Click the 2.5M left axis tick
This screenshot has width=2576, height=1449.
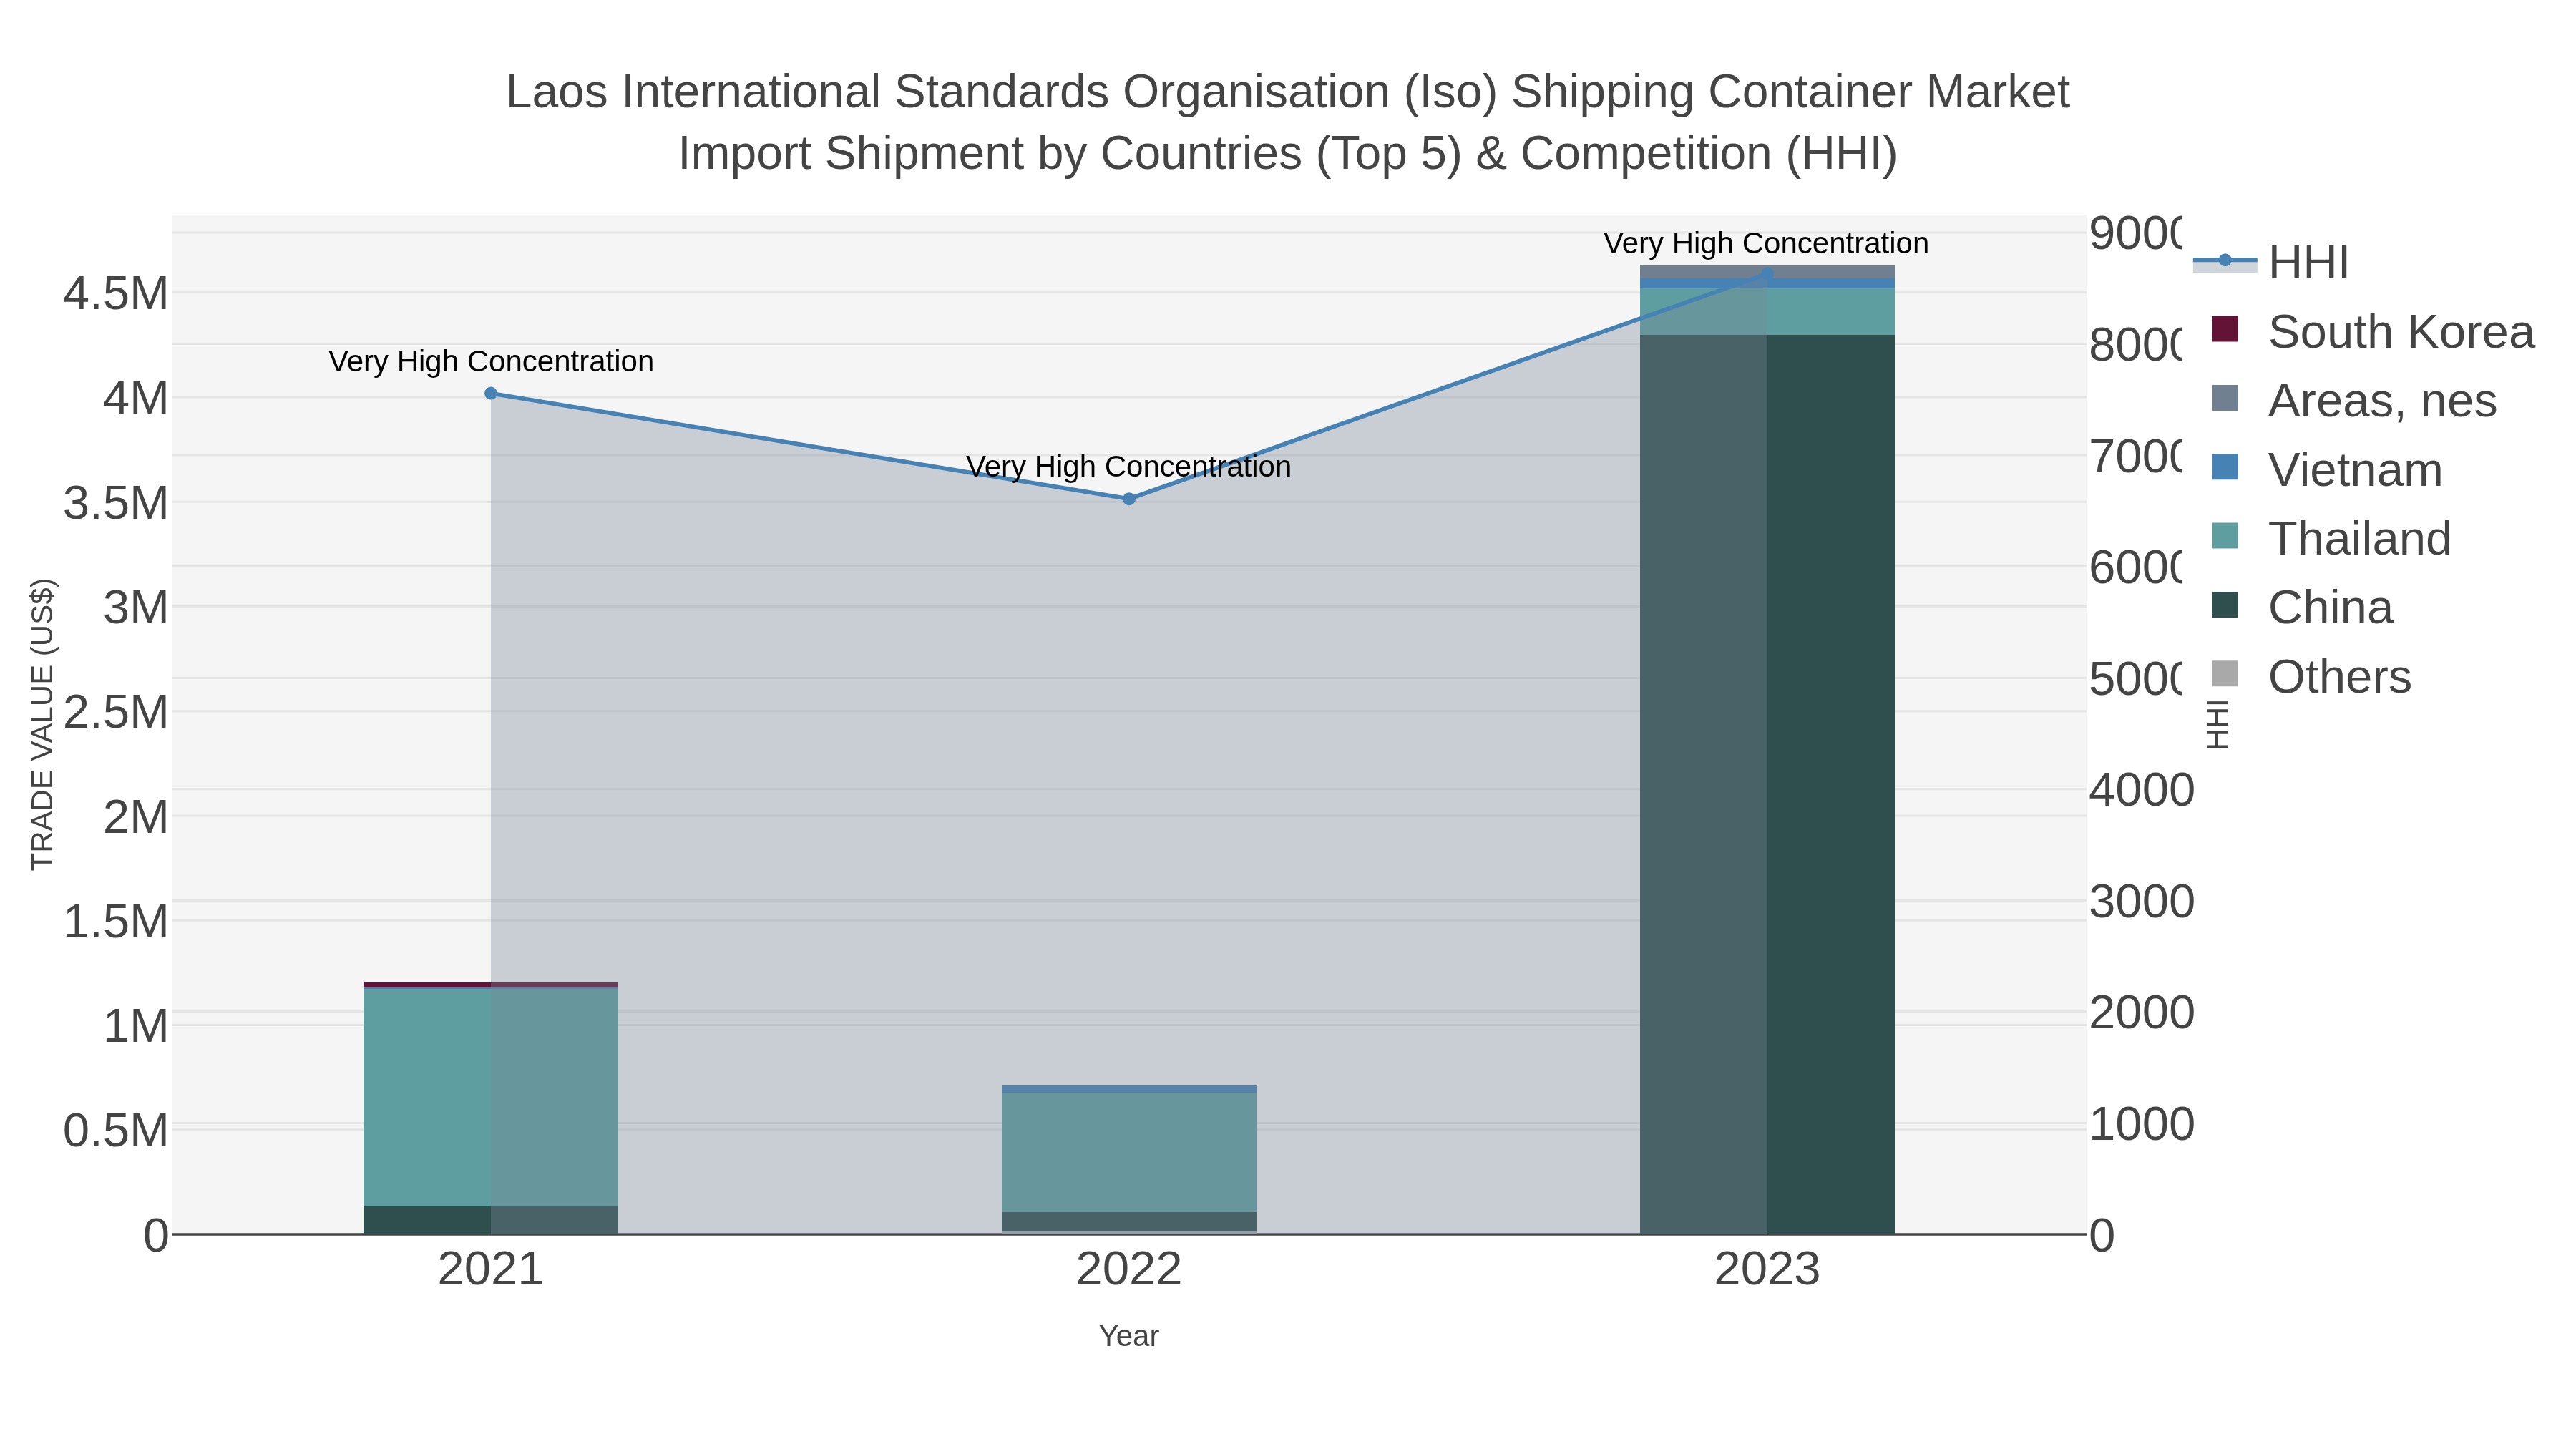click(116, 712)
